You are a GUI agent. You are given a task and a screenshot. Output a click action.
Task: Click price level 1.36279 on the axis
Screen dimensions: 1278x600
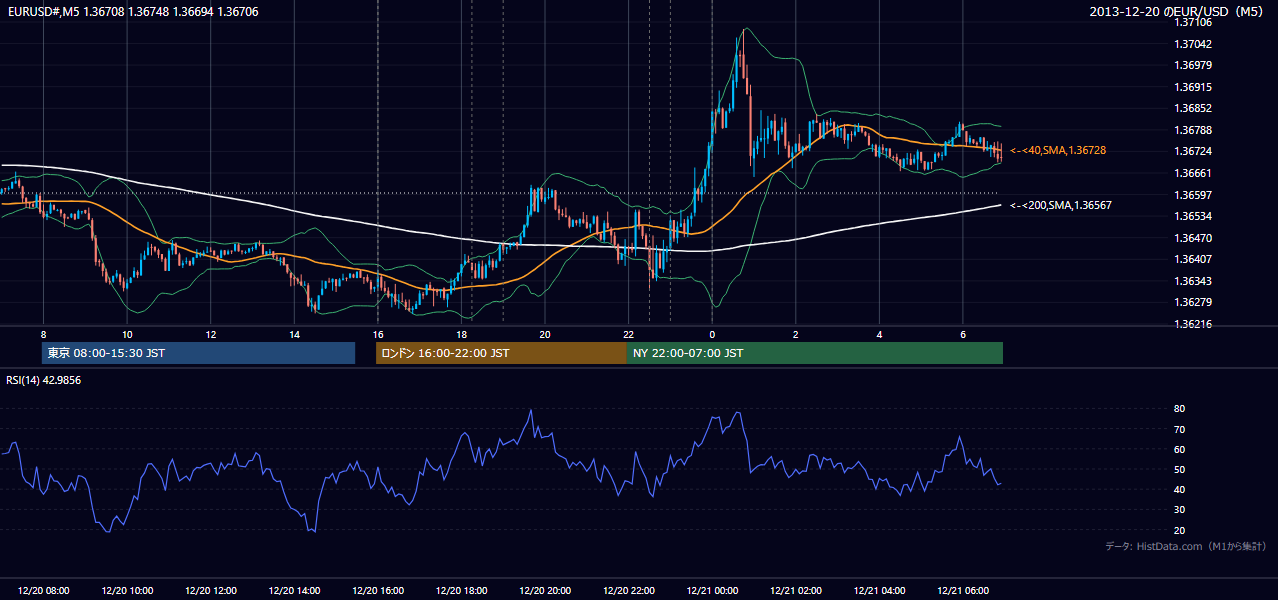[1195, 302]
